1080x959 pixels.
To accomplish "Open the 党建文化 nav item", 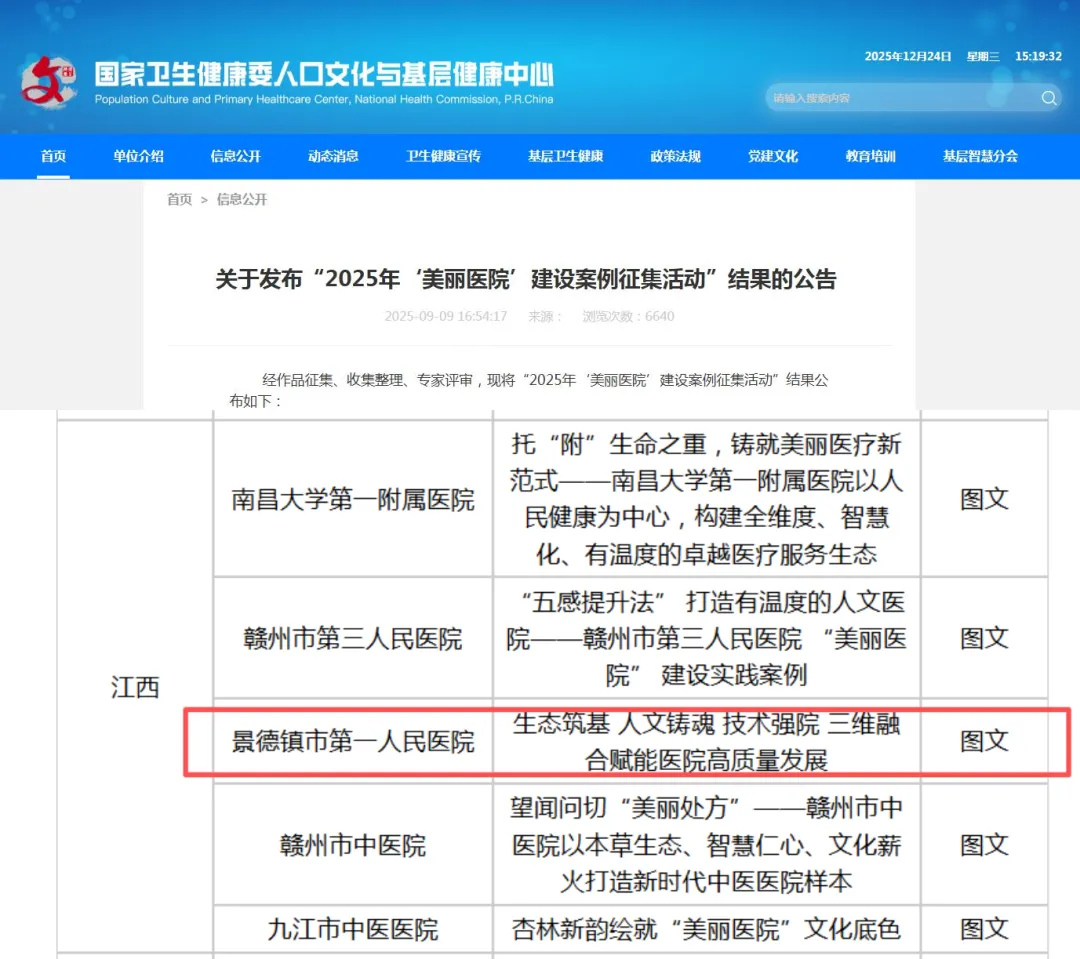I will [x=773, y=156].
